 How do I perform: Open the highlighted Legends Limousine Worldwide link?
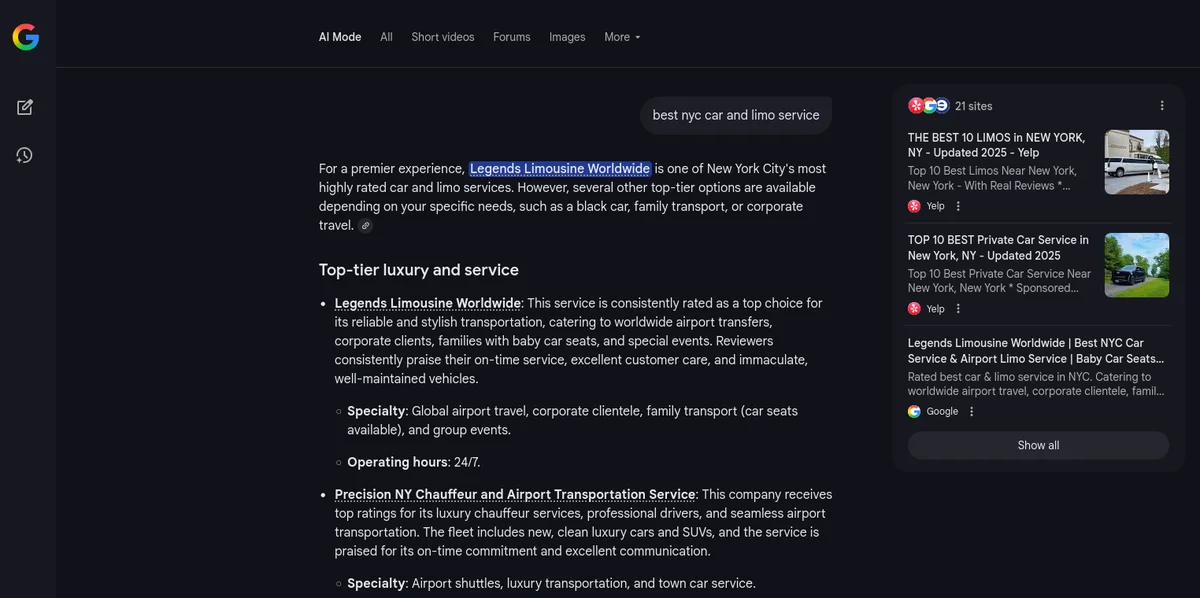tap(559, 168)
